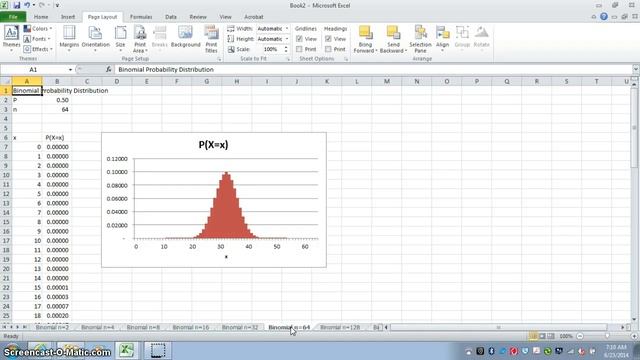Click the formula bar text

(166, 69)
